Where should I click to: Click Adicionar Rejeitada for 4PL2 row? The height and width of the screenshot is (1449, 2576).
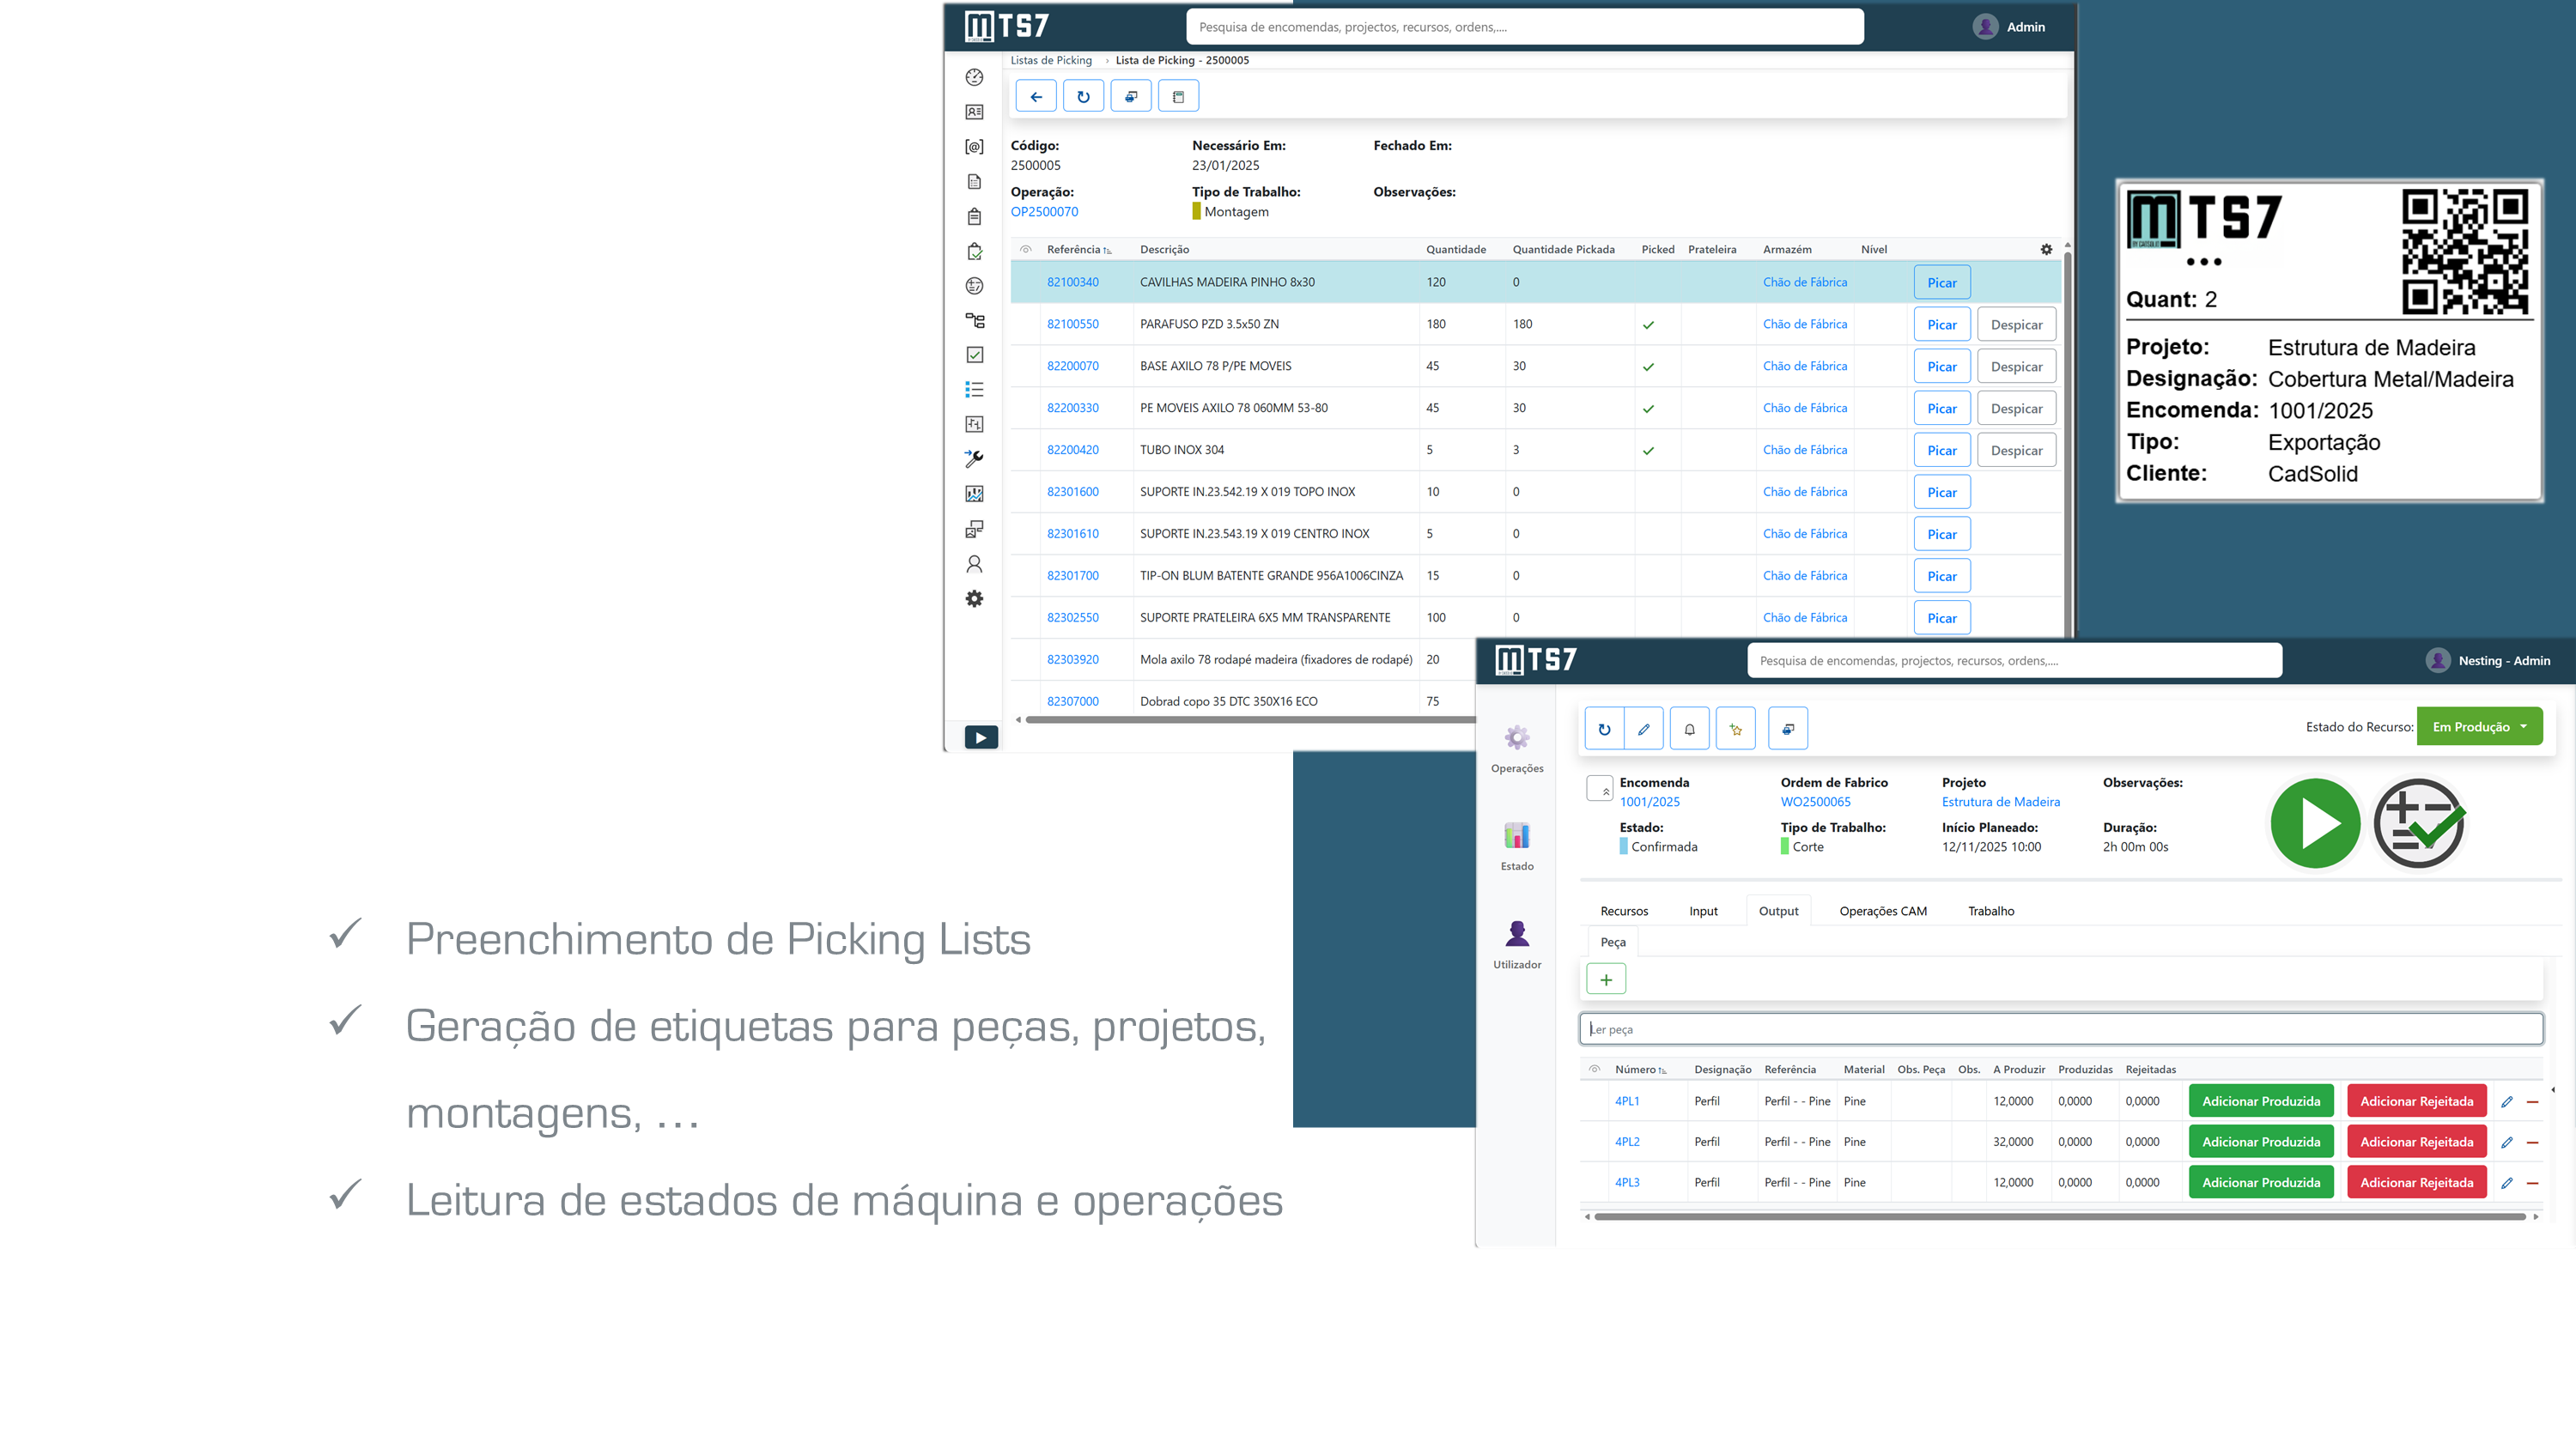(2416, 1142)
